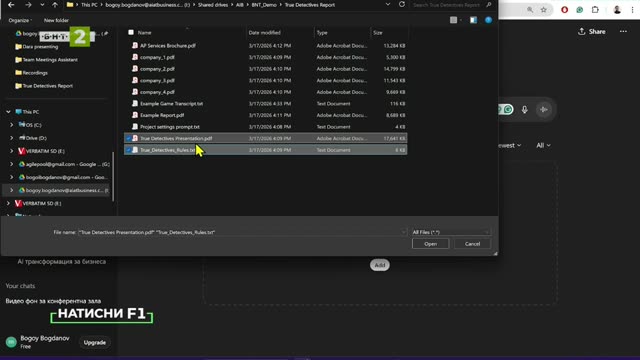Open browser Extensions puzzle icon
This screenshot has height=360, width=640.
click(595, 9)
